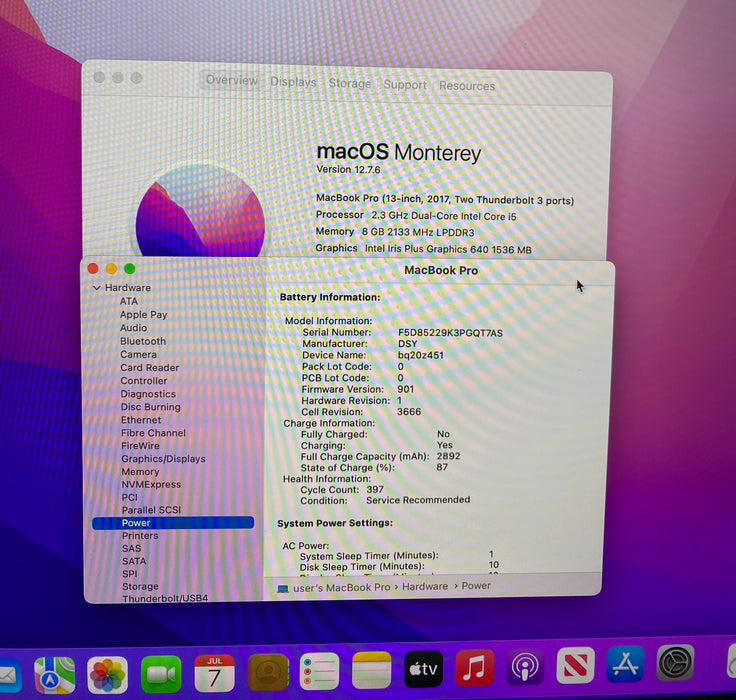Switch to the Overview tab
Image resolution: width=736 pixels, height=700 pixels.
(232, 80)
